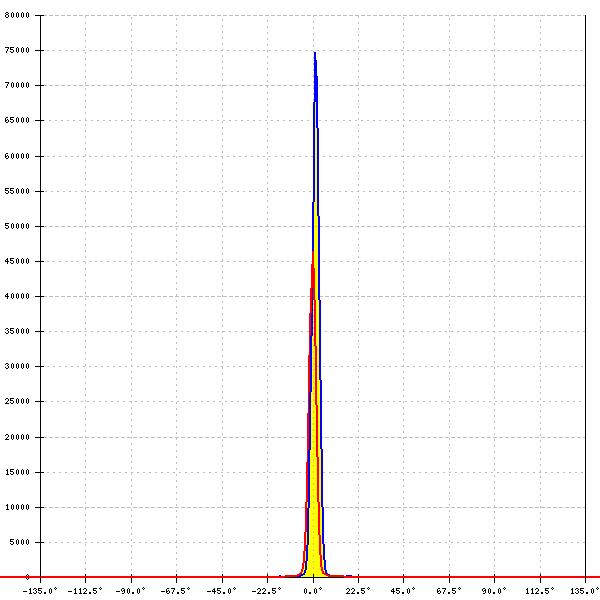This screenshot has width=600, height=600.
Task: Click the -22.5° x-axis label
Action: click(266, 590)
